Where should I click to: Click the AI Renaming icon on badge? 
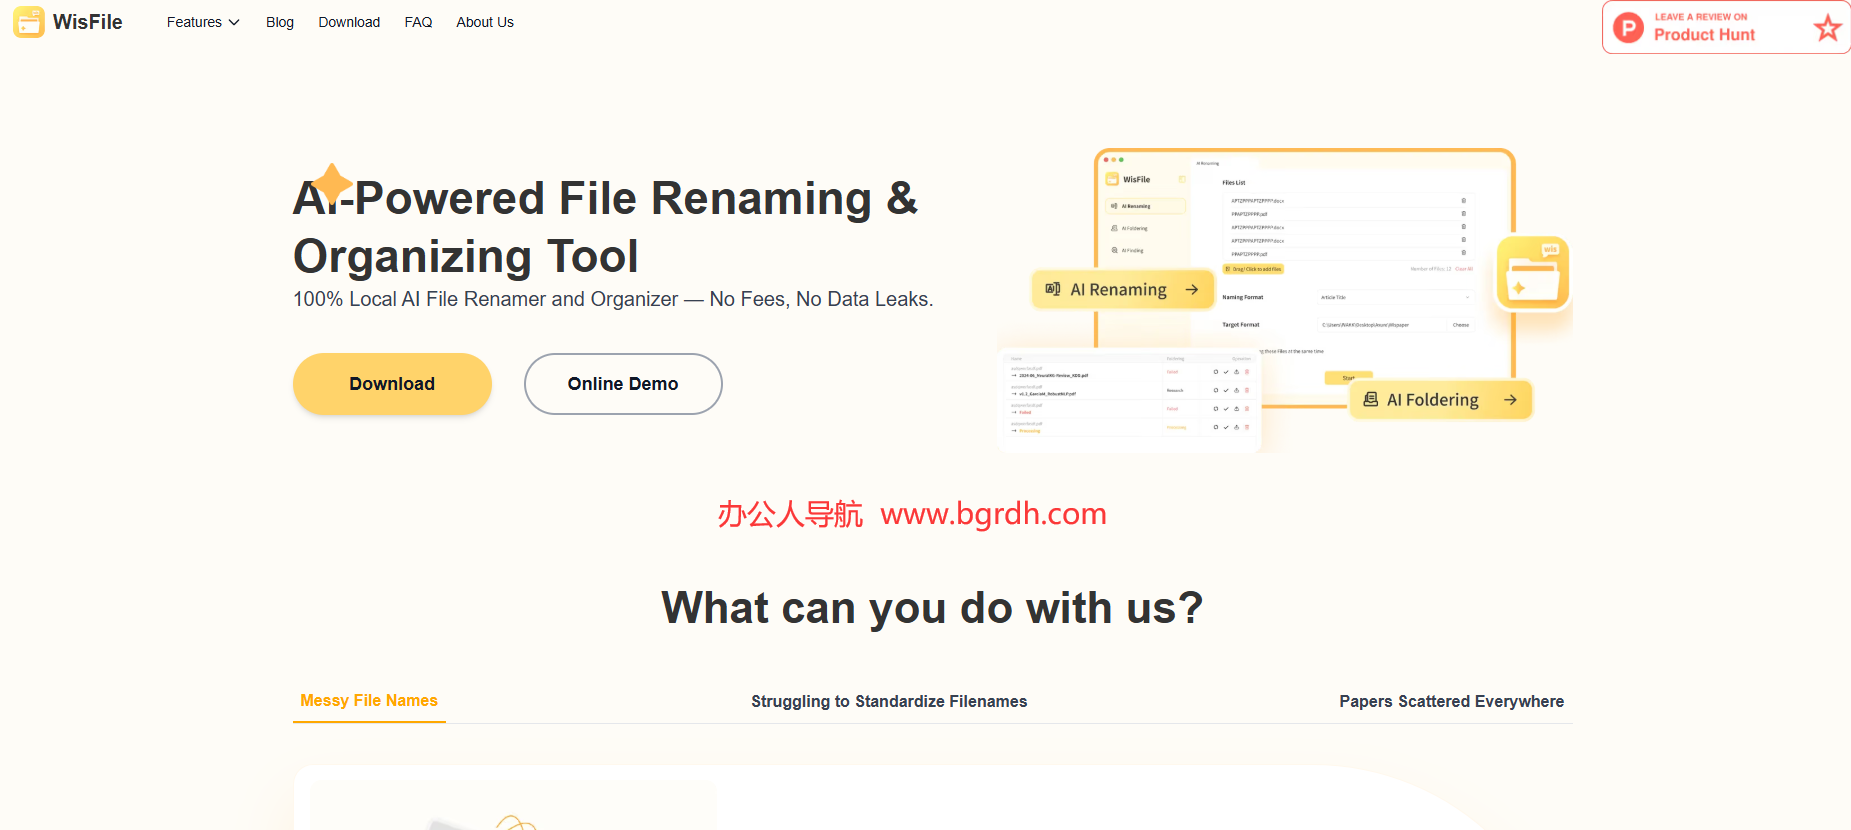pos(1053,289)
